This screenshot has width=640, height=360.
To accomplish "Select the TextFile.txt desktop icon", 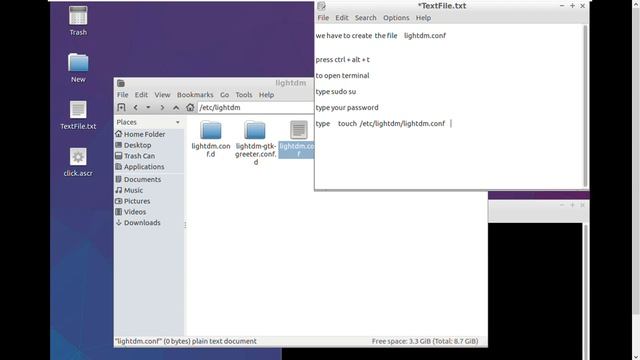I will pos(78,115).
